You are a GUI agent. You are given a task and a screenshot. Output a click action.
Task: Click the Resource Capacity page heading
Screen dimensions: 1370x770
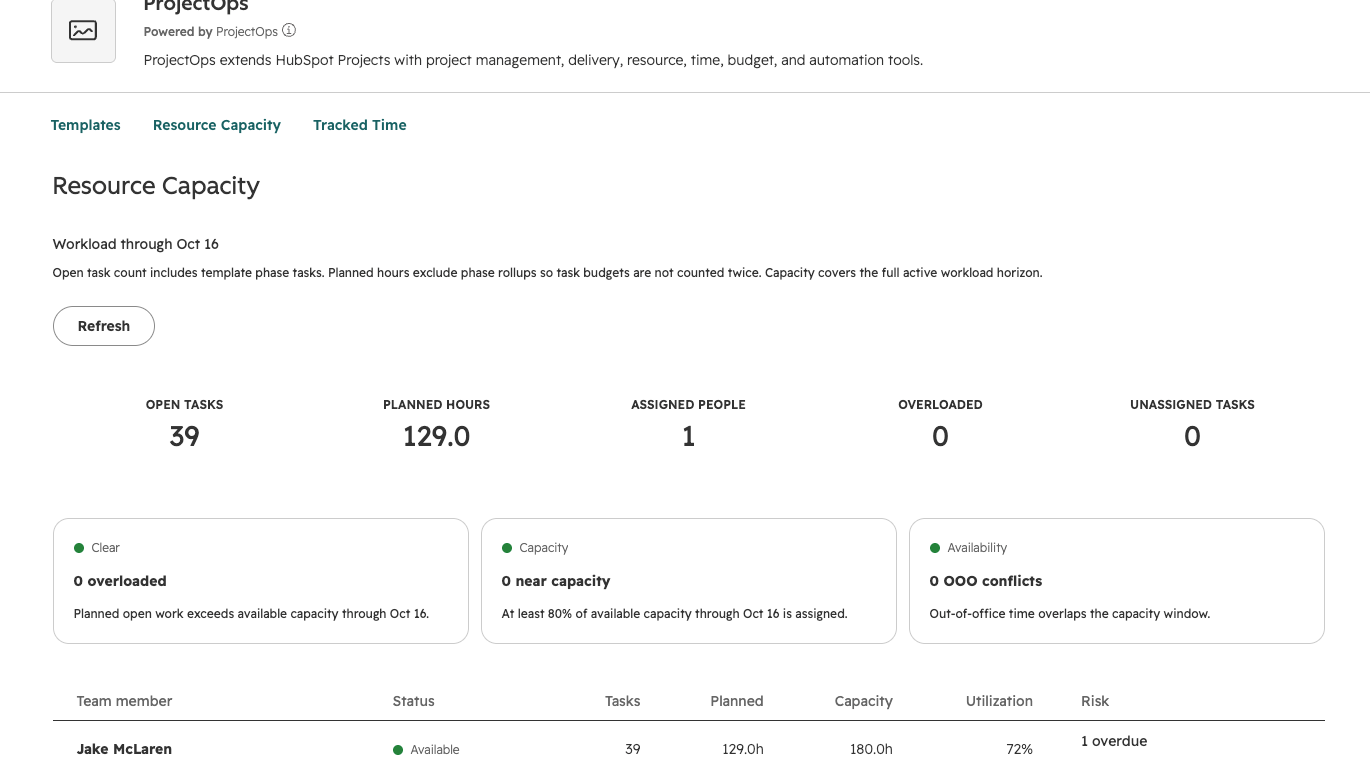coord(156,186)
